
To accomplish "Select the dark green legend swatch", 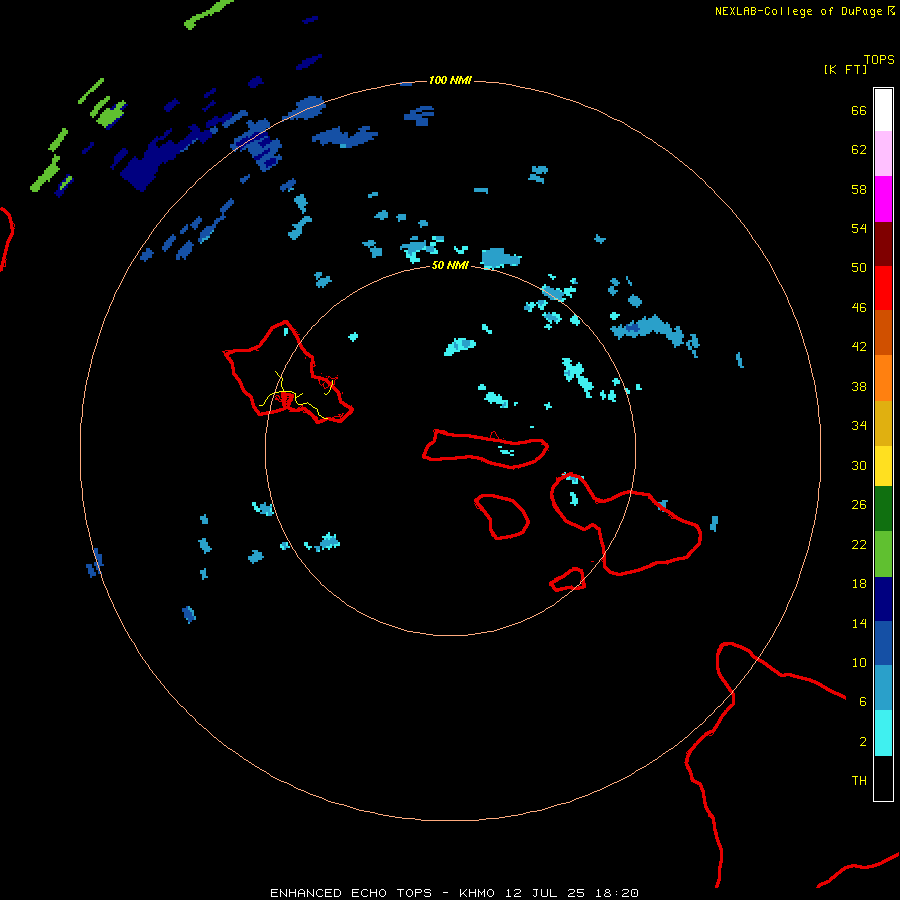I will 883,509.
